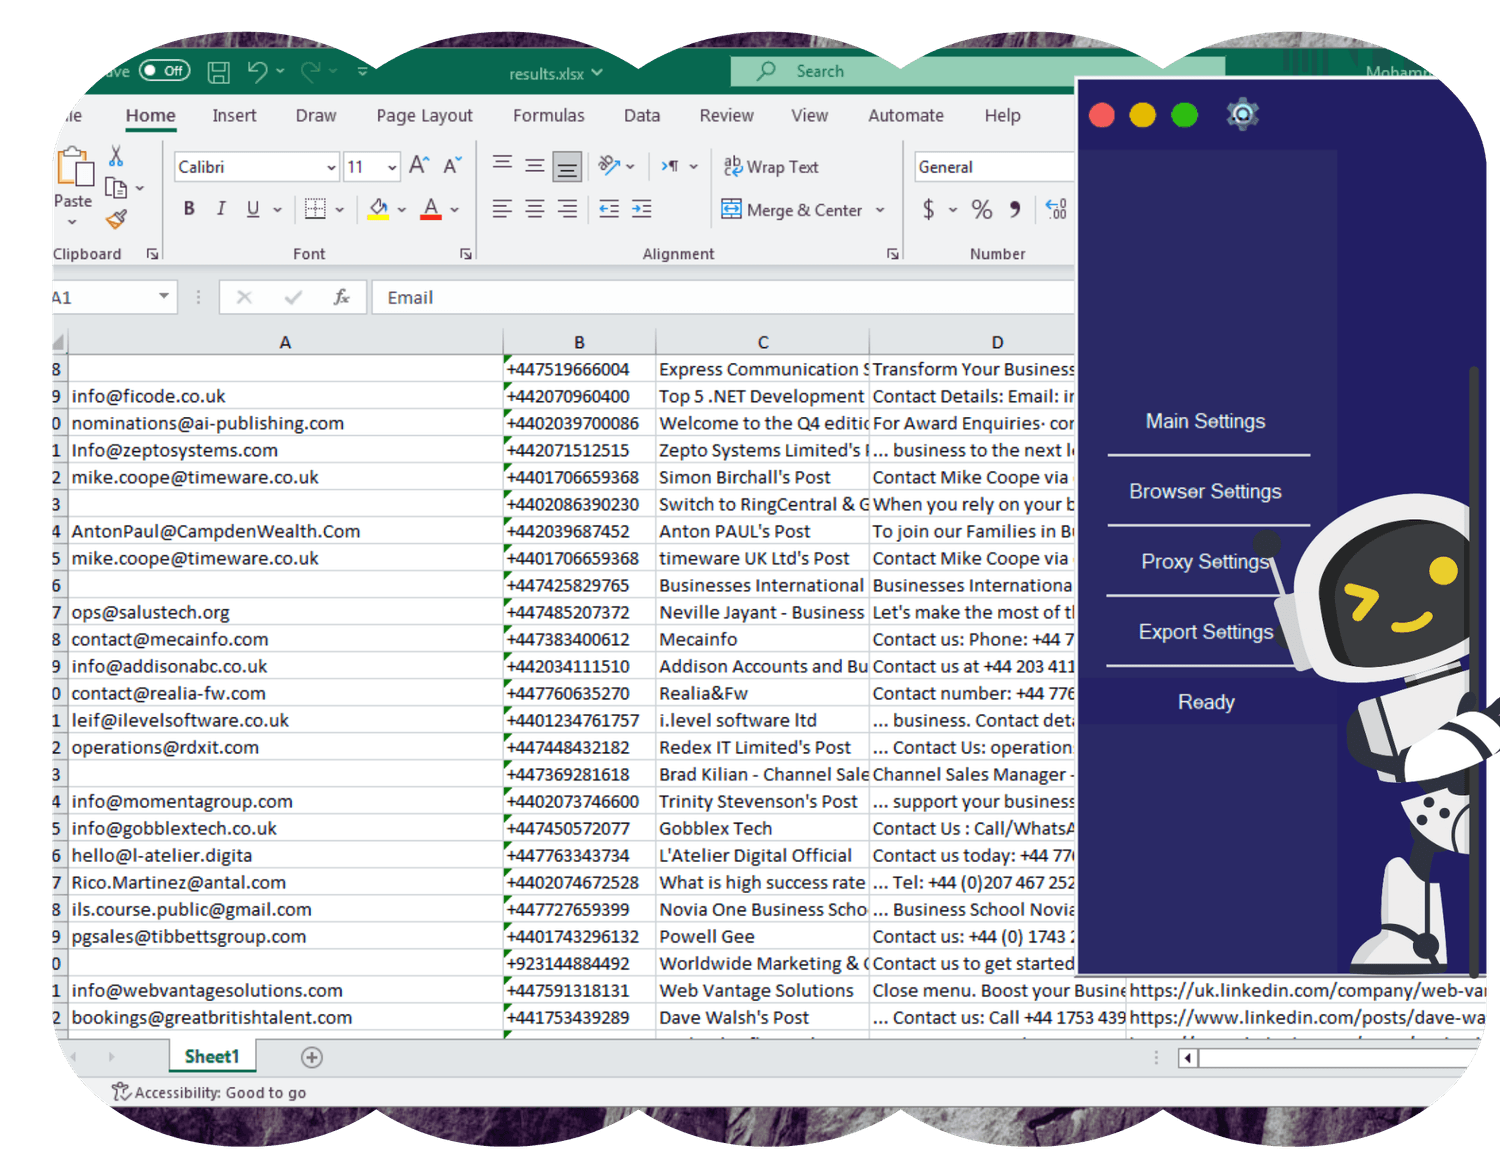Click the Ready button in the bot window
The width and height of the screenshot is (1500, 1173).
point(1206,702)
